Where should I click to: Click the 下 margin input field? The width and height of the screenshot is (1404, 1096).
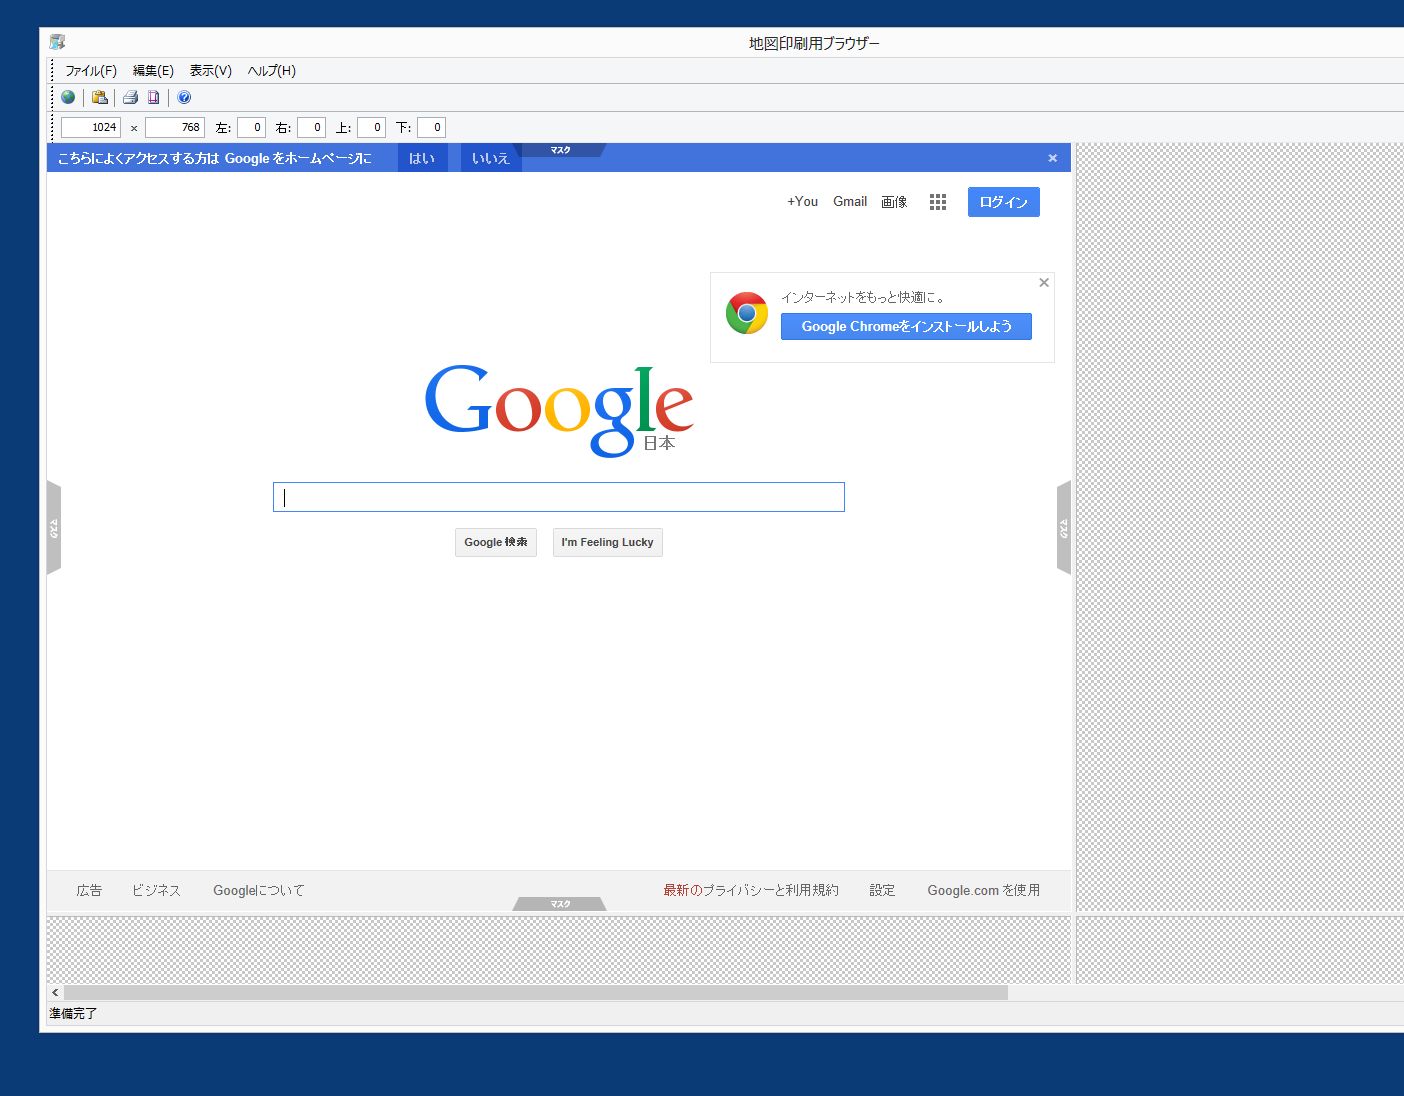[431, 127]
